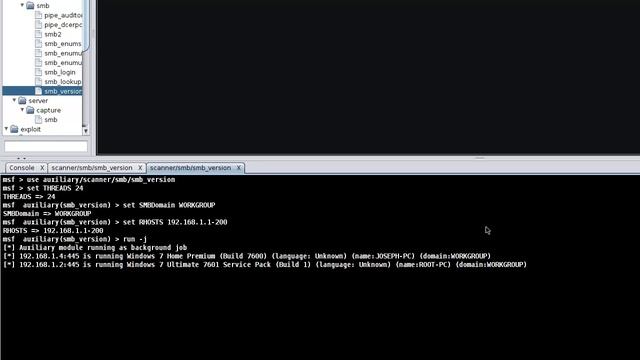Open the smb module under capture

51,120
